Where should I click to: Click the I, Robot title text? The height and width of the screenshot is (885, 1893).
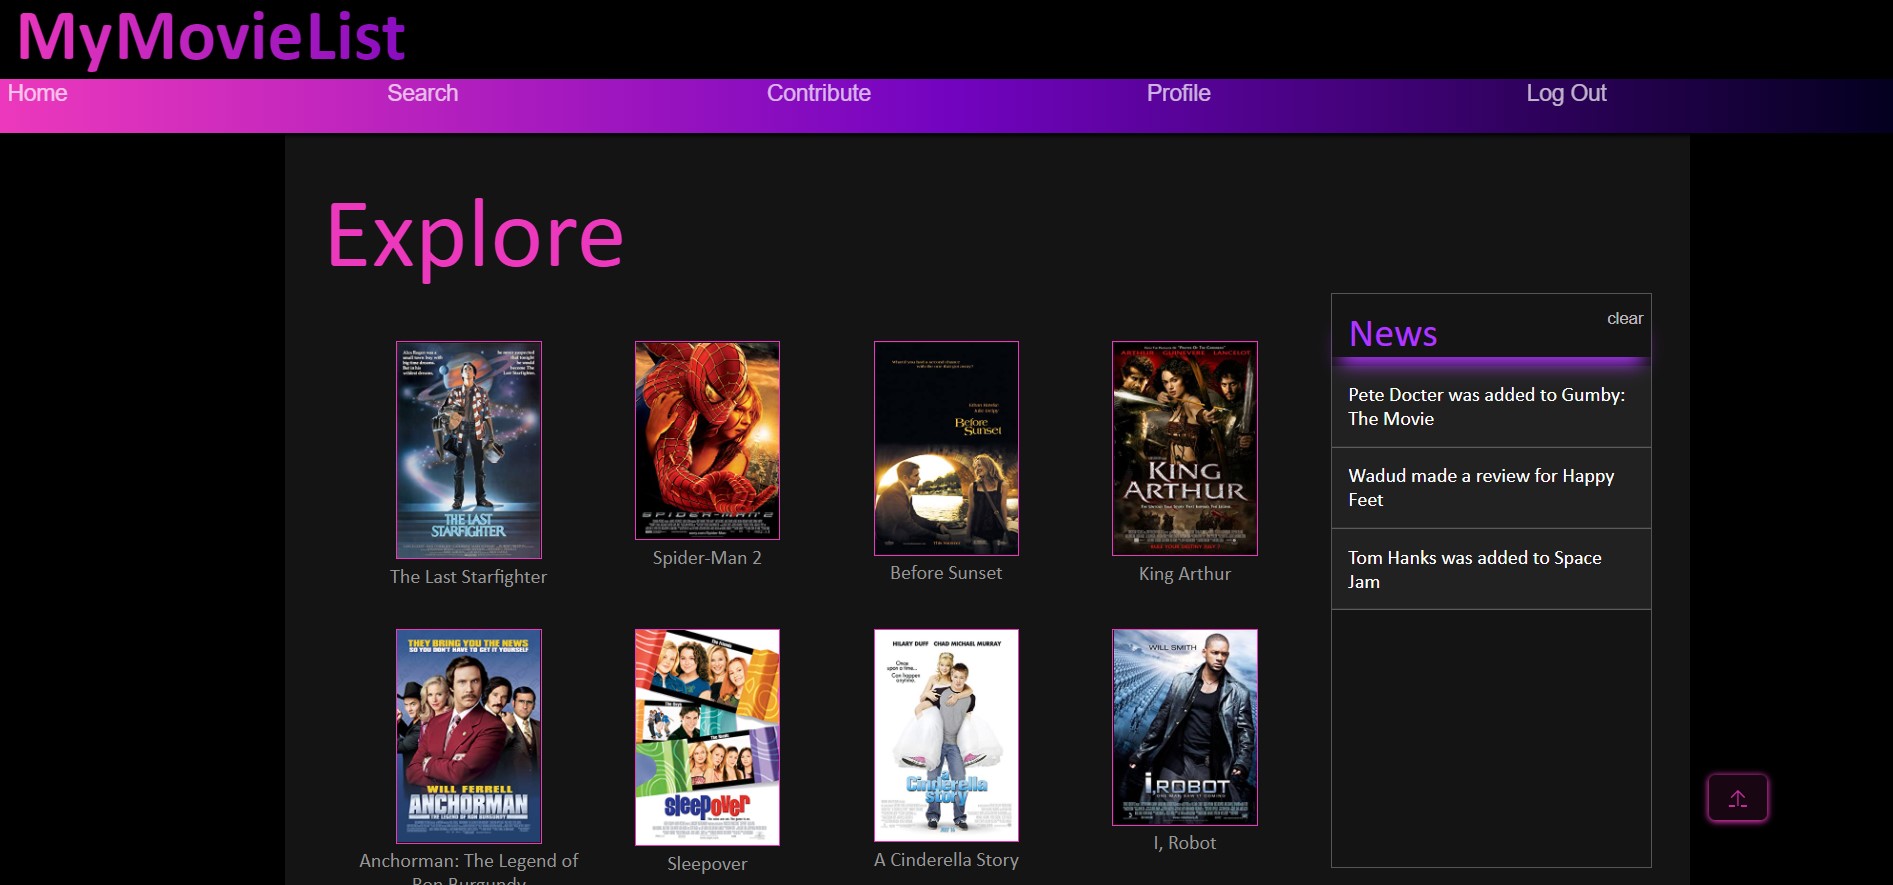coord(1185,843)
